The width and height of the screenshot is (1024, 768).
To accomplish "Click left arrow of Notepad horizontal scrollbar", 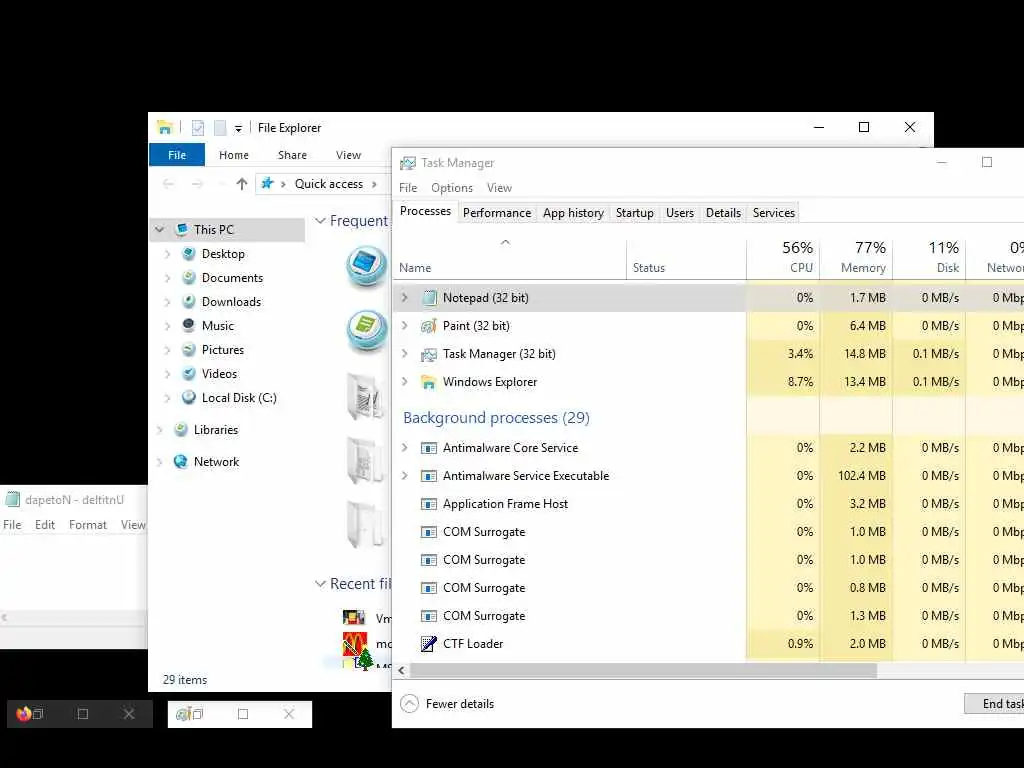I will [x=5, y=617].
